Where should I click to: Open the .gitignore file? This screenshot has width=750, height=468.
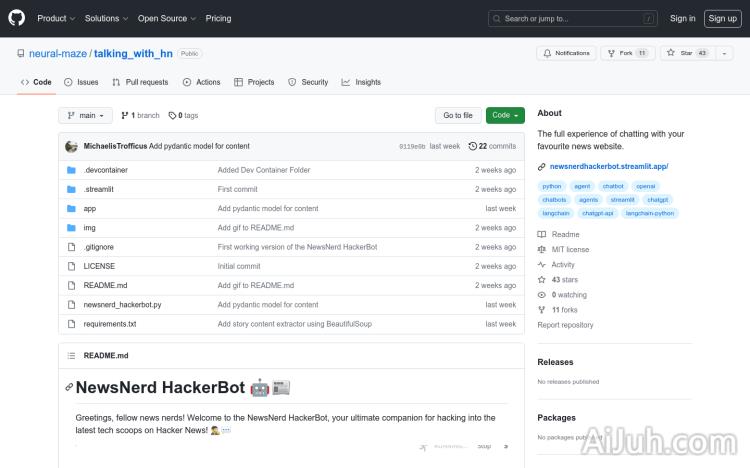99,247
